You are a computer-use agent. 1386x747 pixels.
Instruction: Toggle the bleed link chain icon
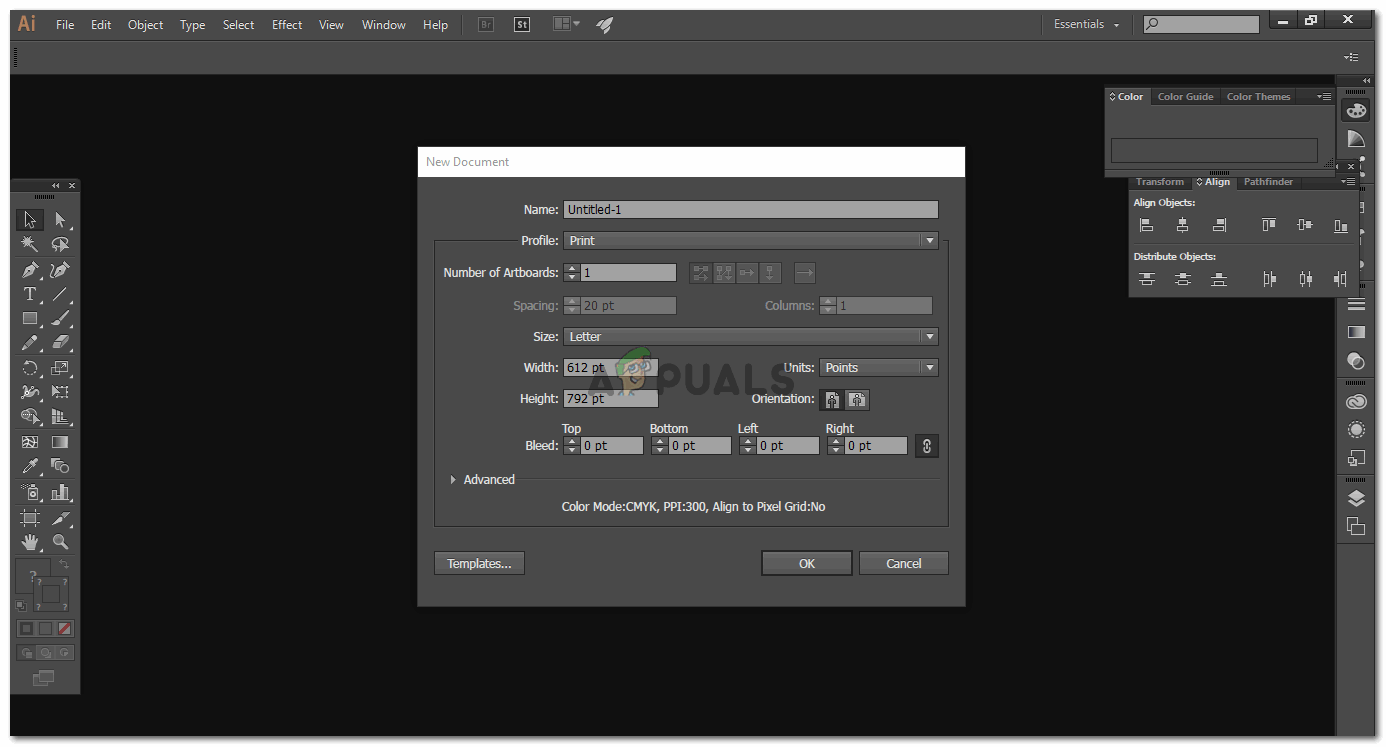click(926, 445)
